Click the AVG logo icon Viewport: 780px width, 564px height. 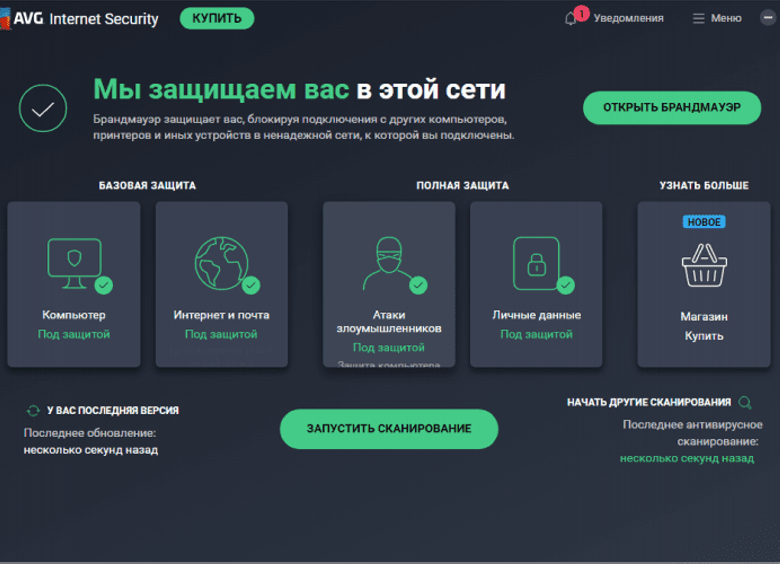pos(5,19)
